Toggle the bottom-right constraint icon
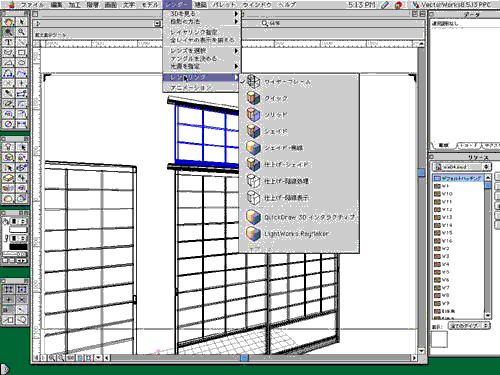500x375 pixels. click(x=21, y=320)
